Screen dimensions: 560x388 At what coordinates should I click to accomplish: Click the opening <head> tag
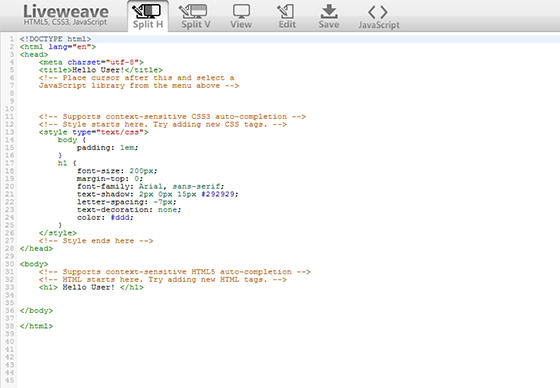click(34, 55)
